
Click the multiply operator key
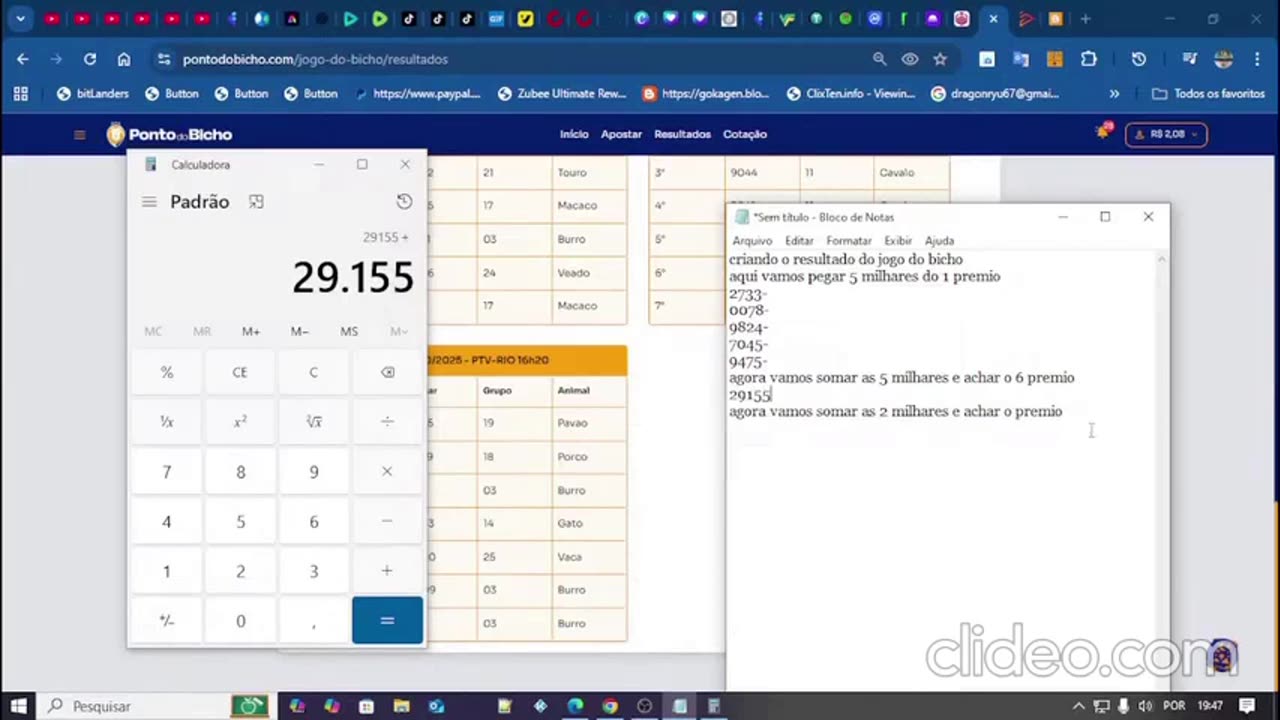(387, 471)
